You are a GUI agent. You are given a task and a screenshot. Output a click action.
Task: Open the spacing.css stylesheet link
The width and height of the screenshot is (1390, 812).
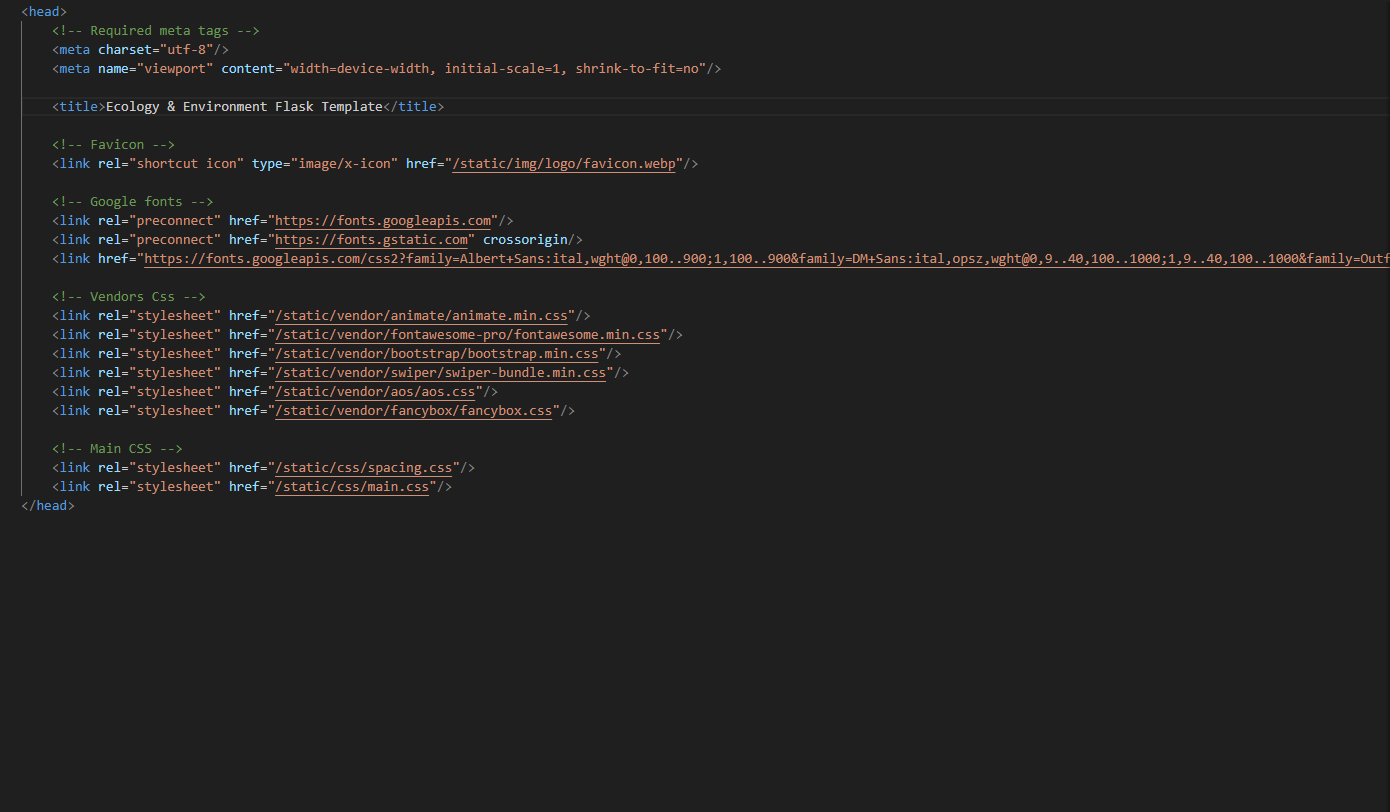[362, 467]
